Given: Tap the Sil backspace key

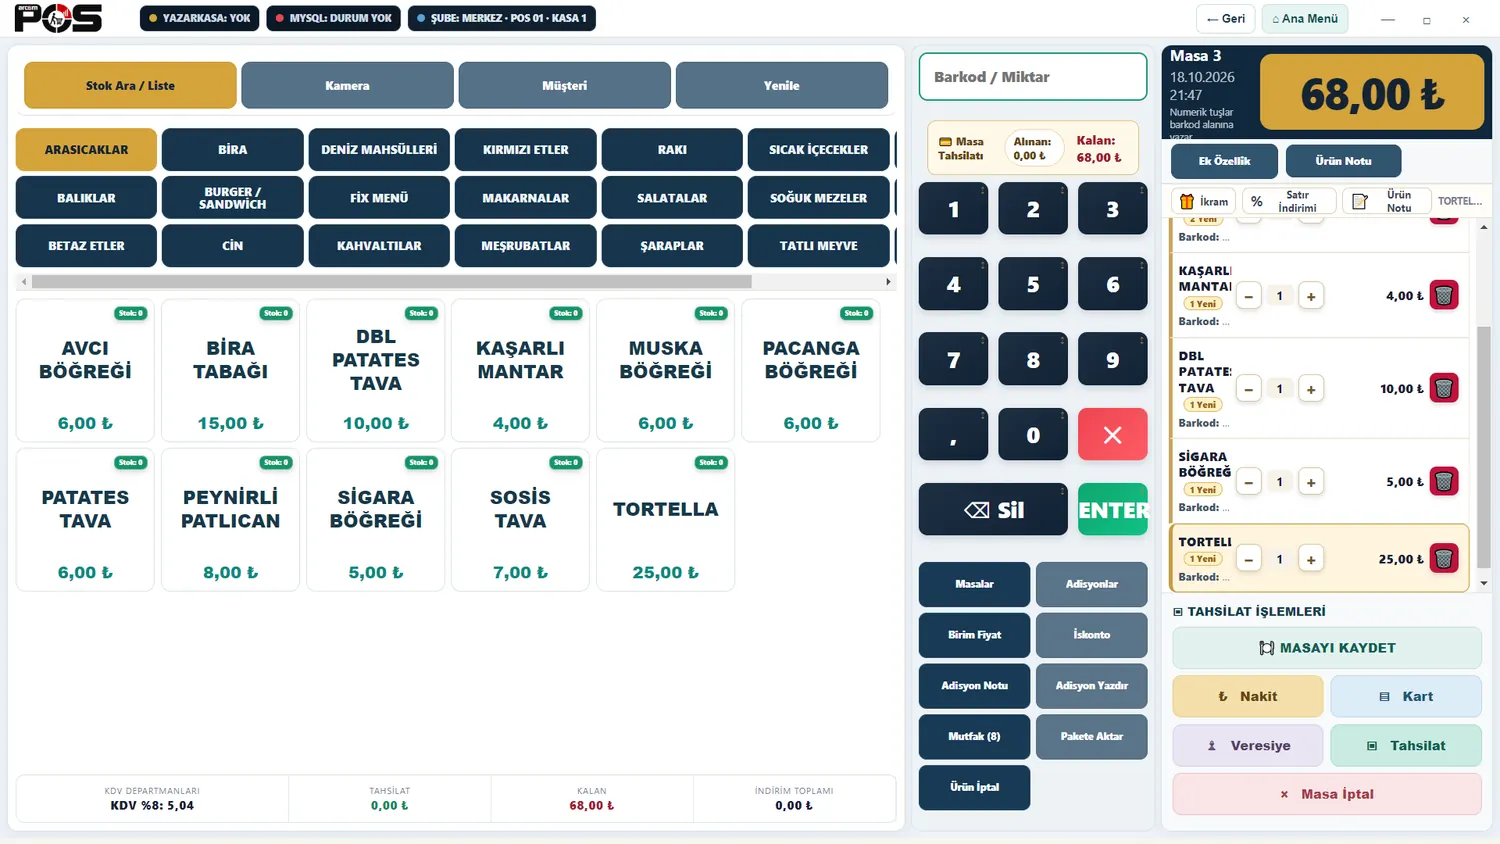Looking at the screenshot, I should [x=993, y=510].
